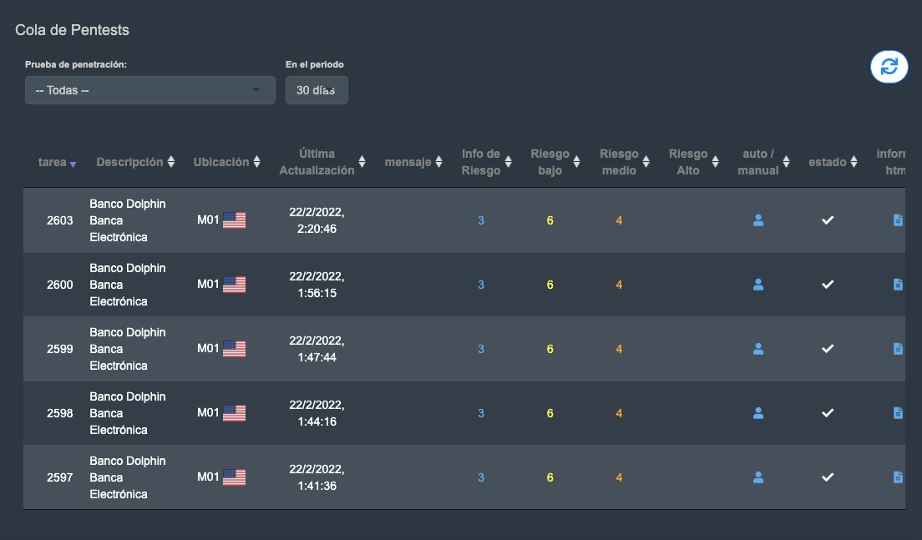Click the refresh queue button
Image resolution: width=922 pixels, height=540 pixels.
pyautogui.click(x=889, y=66)
